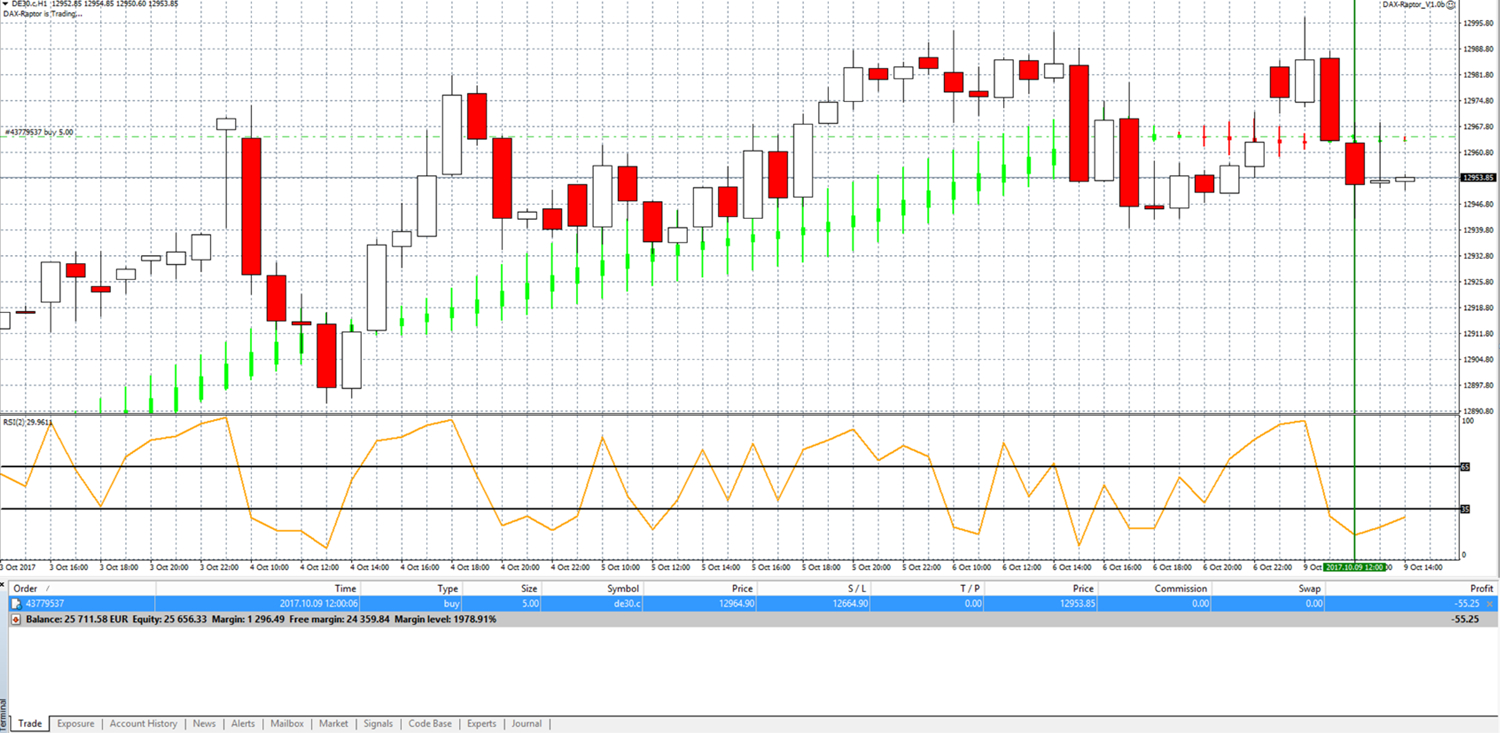Click the current price tag 12953.85 on price axis
The width and height of the screenshot is (1500, 733).
pyautogui.click(x=1478, y=177)
